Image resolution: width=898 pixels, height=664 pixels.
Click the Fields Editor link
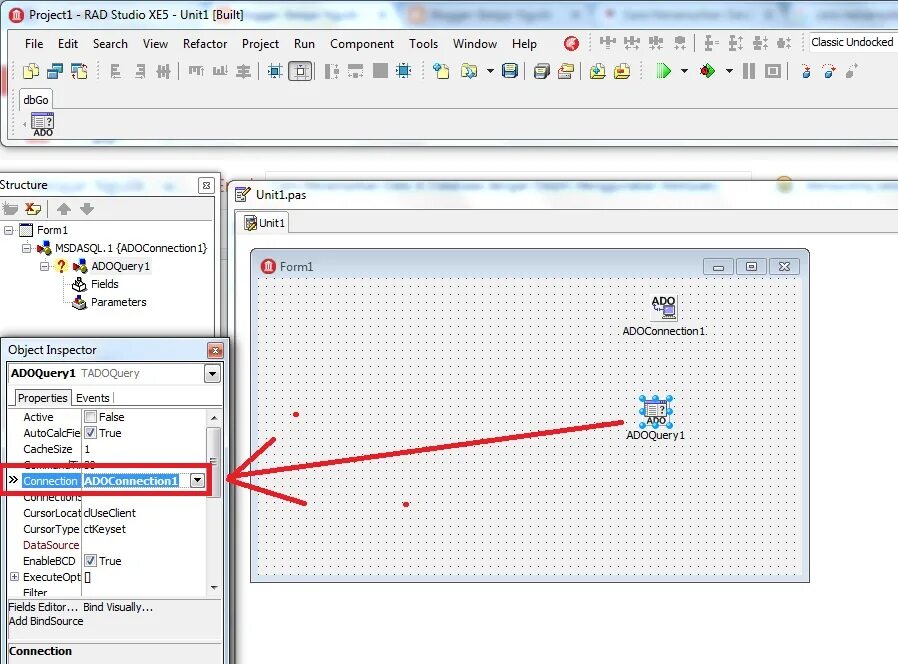(43, 607)
